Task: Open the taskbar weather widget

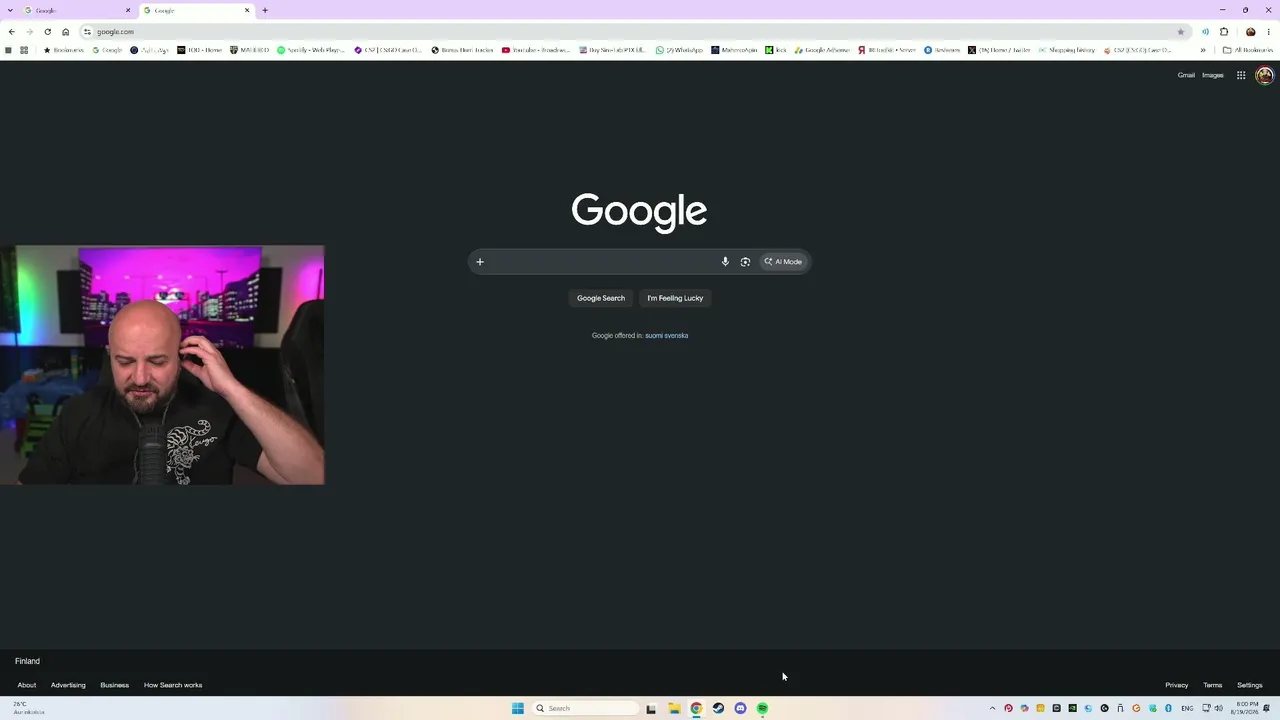Action: 28,708
